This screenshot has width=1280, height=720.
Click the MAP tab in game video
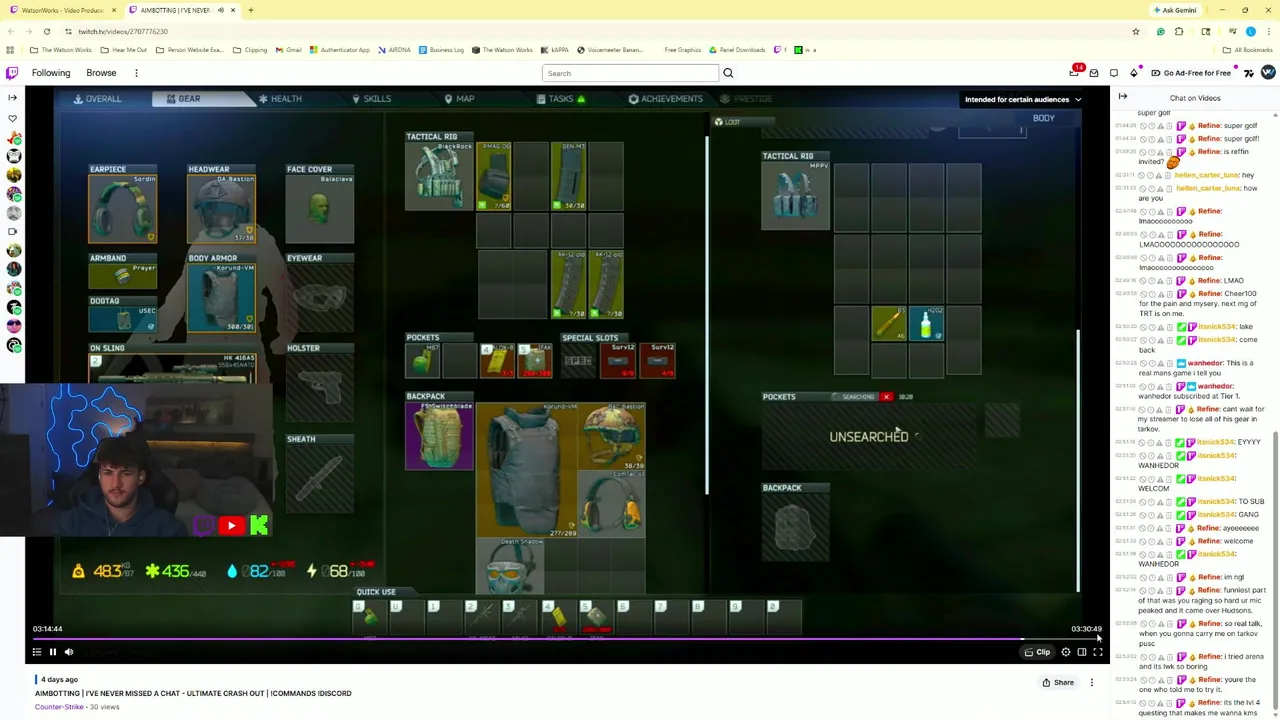click(x=459, y=99)
